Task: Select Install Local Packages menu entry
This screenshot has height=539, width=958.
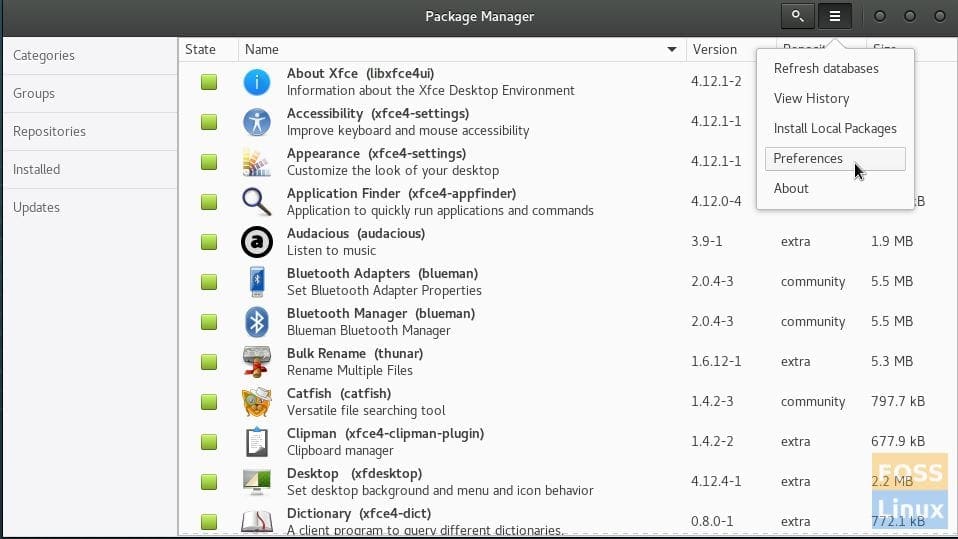Action: pos(835,128)
